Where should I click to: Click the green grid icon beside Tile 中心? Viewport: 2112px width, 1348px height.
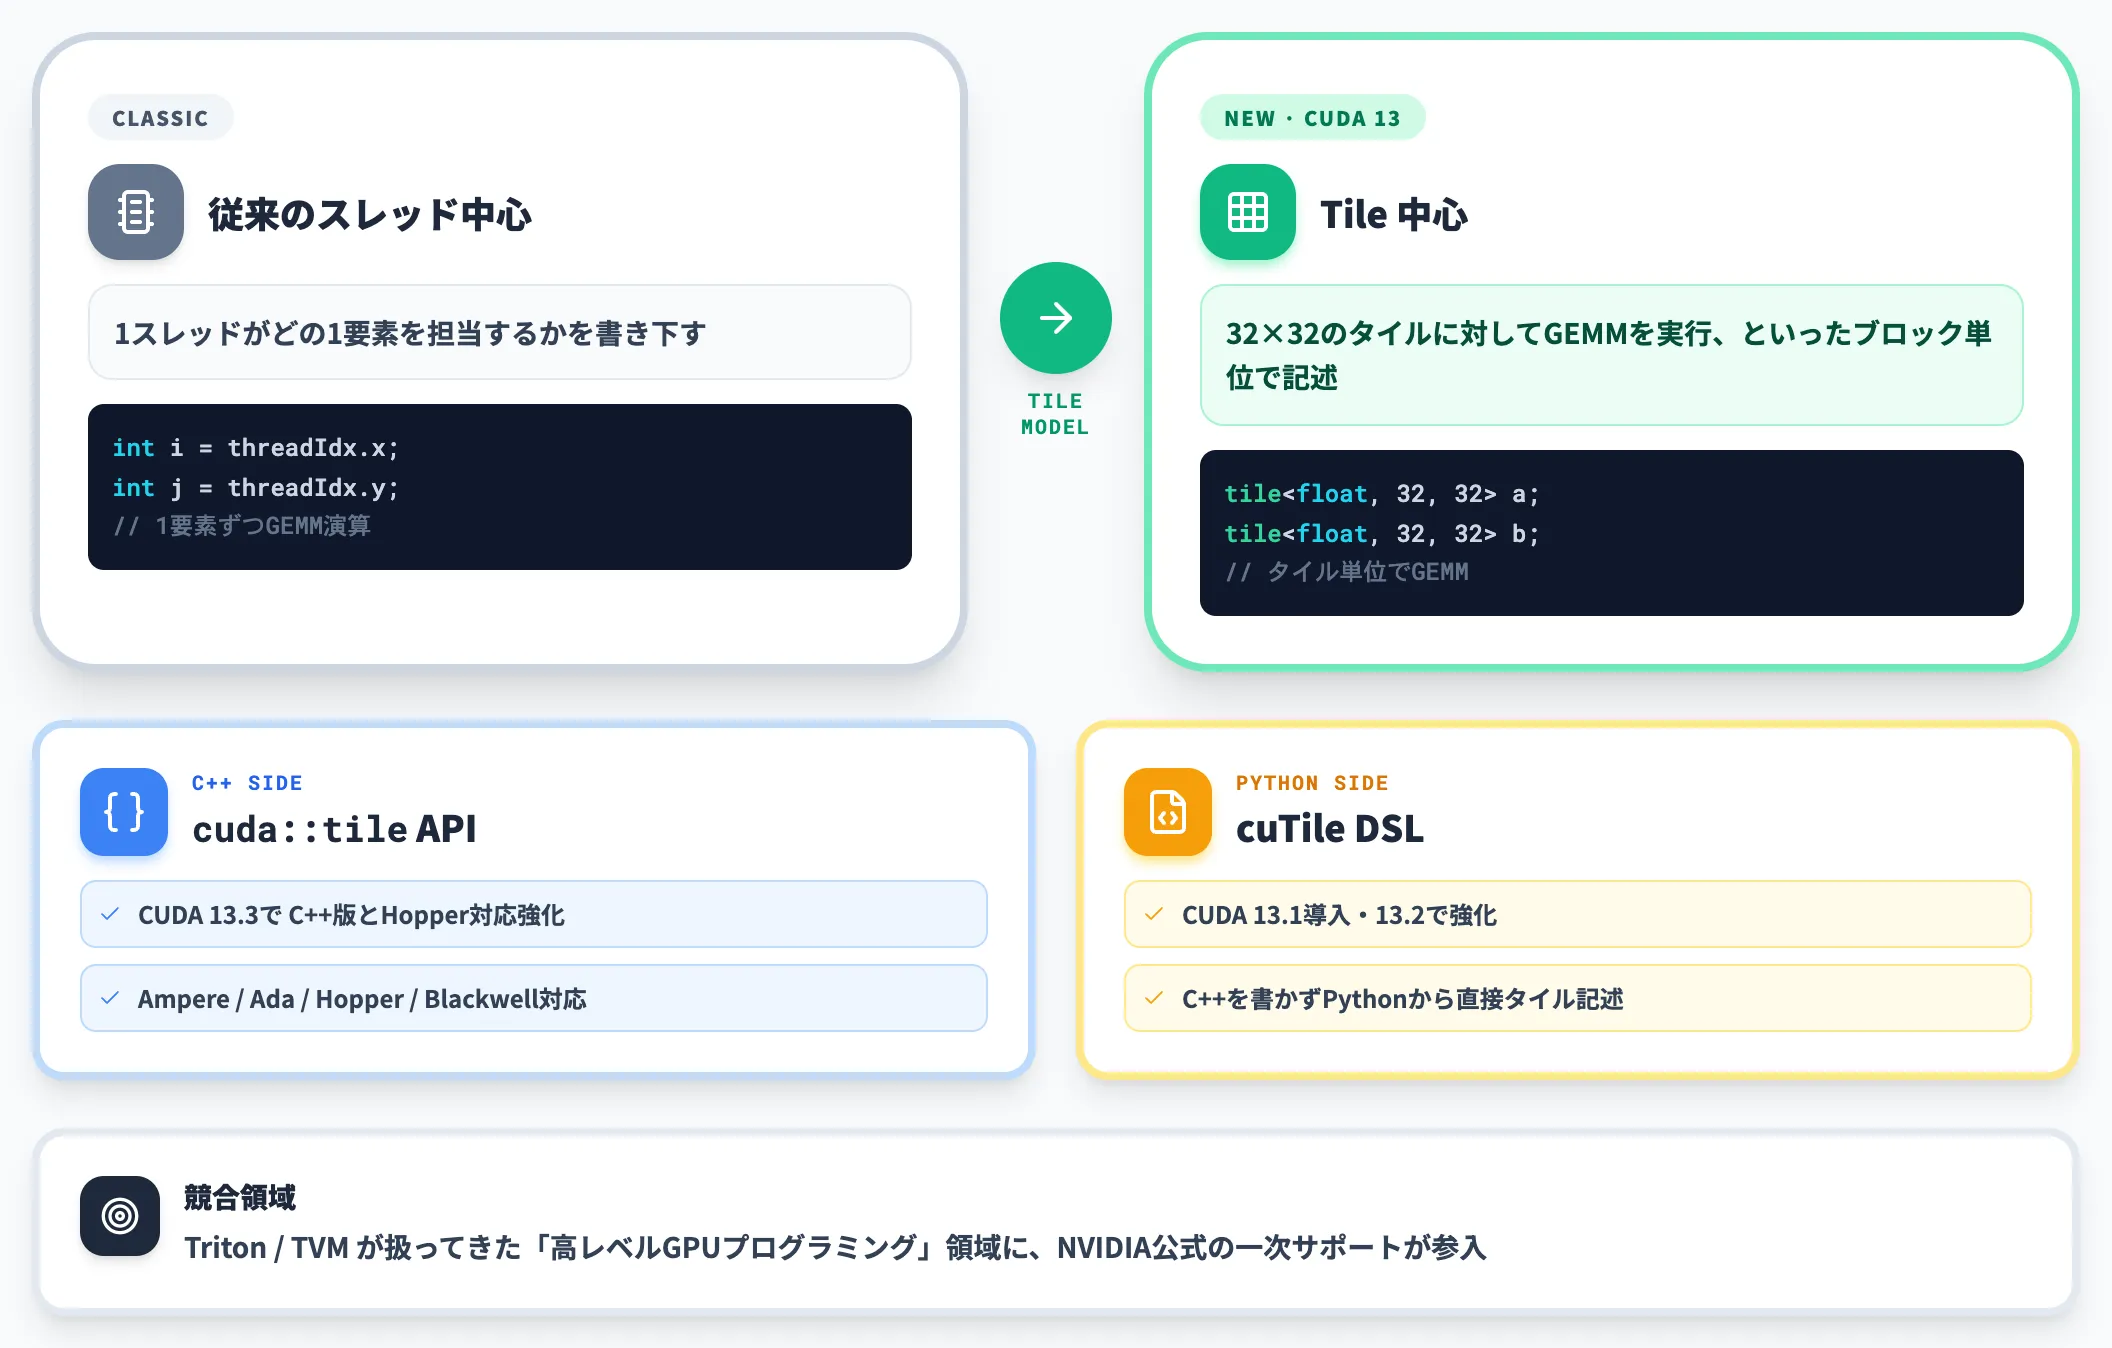point(1248,212)
